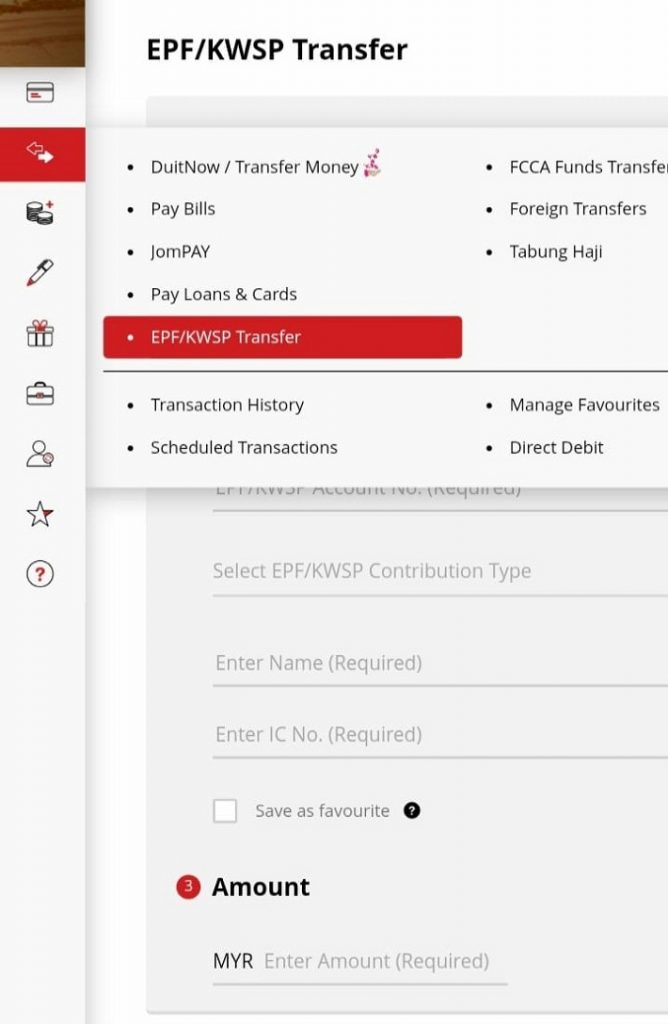
Task: Tick the Save as favourite checkbox
Action: click(225, 810)
